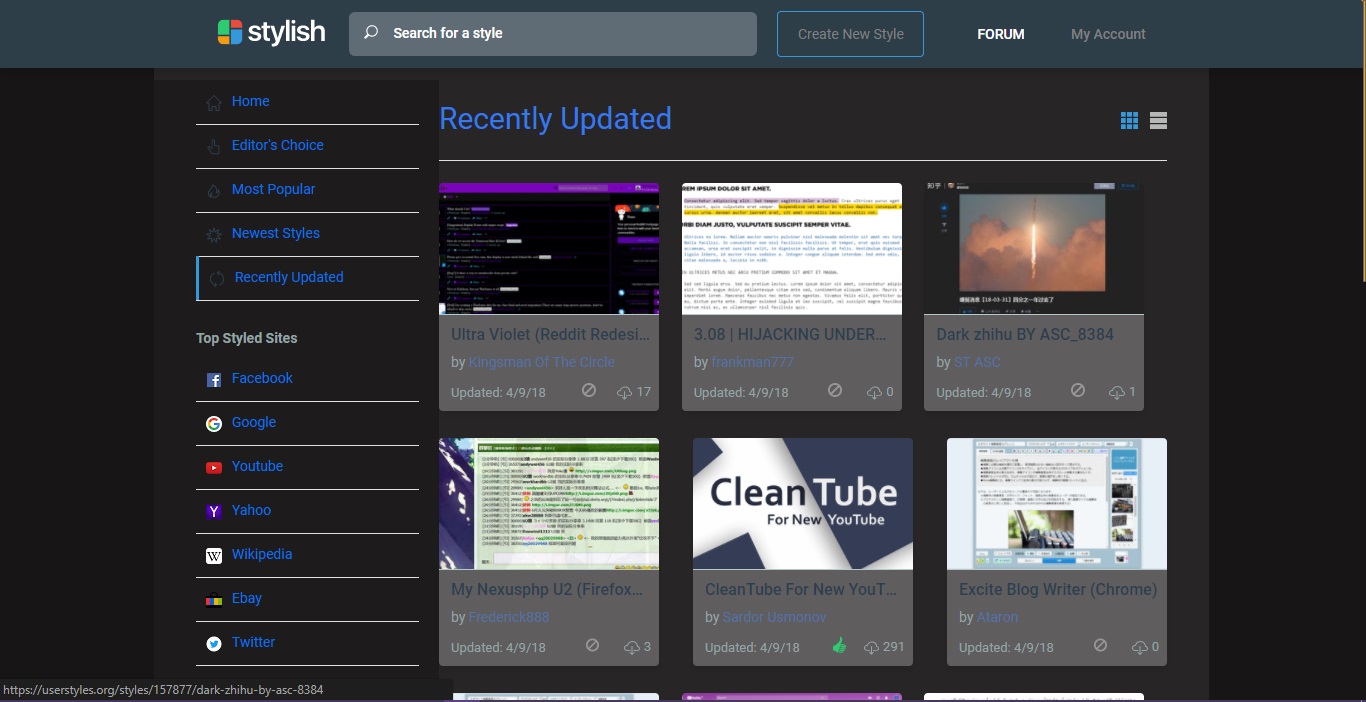Click the Most Popular flame icon
Image resolution: width=1366 pixels, height=702 pixels.
coord(214,190)
